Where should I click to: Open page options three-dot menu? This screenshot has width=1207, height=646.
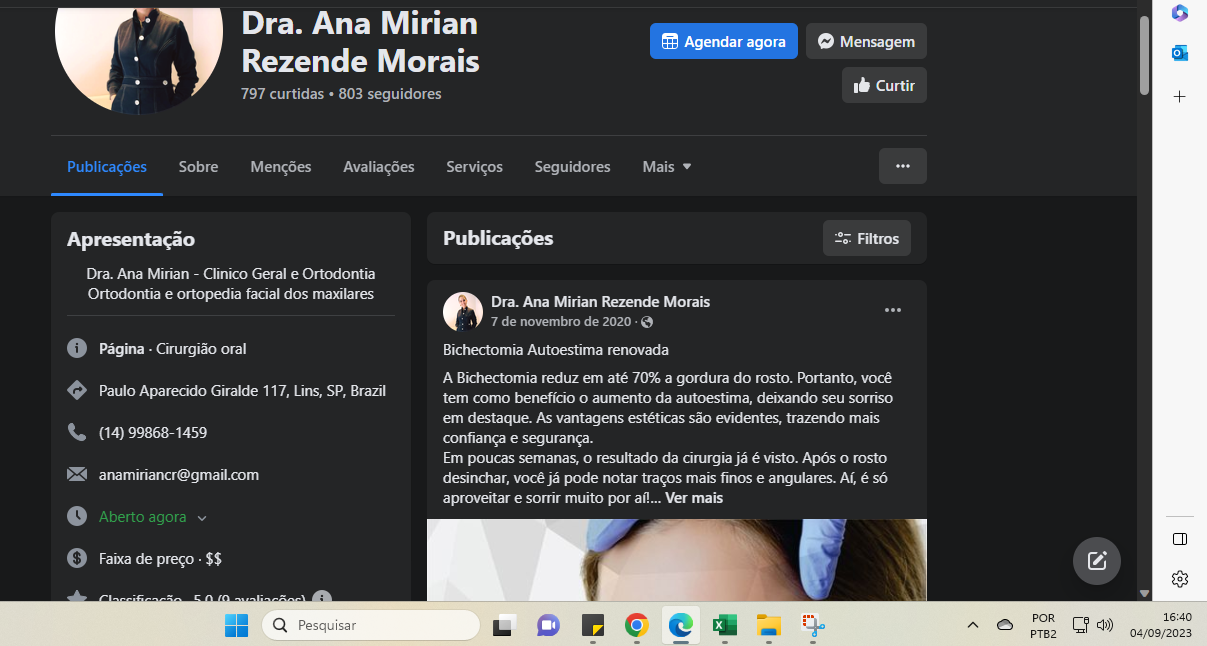pyautogui.click(x=902, y=166)
